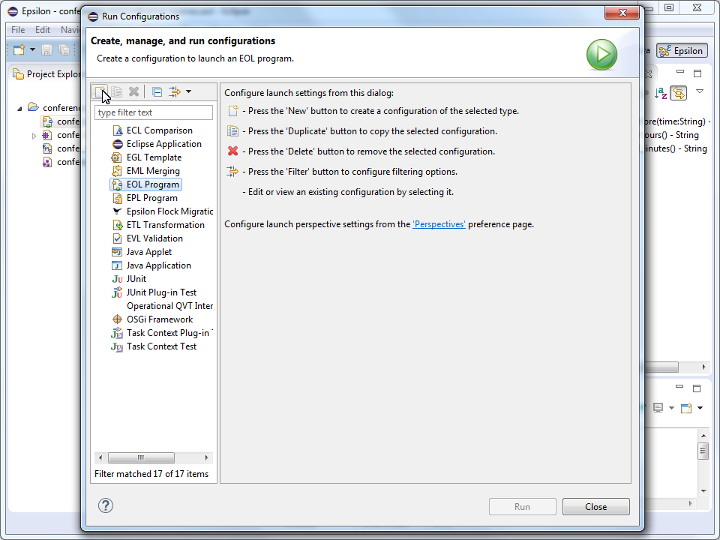Click the type filter text field
This screenshot has height=540, width=720.
click(153, 113)
